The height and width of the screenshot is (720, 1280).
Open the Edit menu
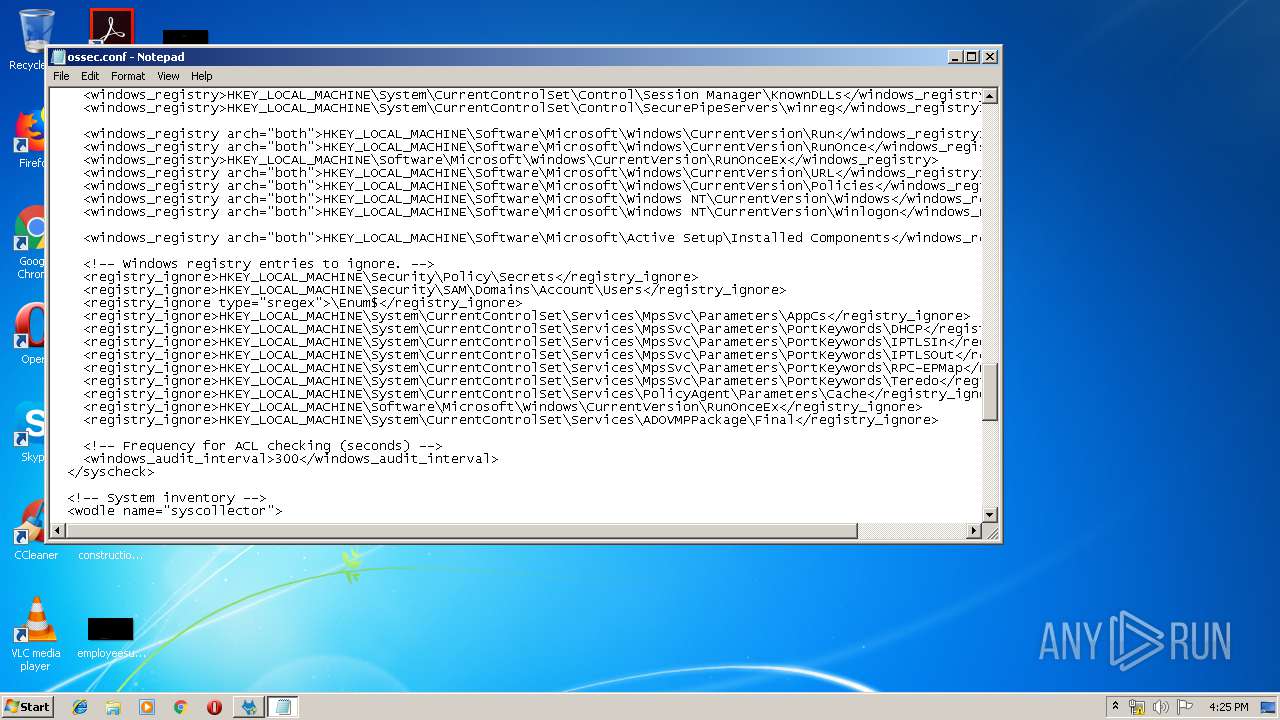90,76
